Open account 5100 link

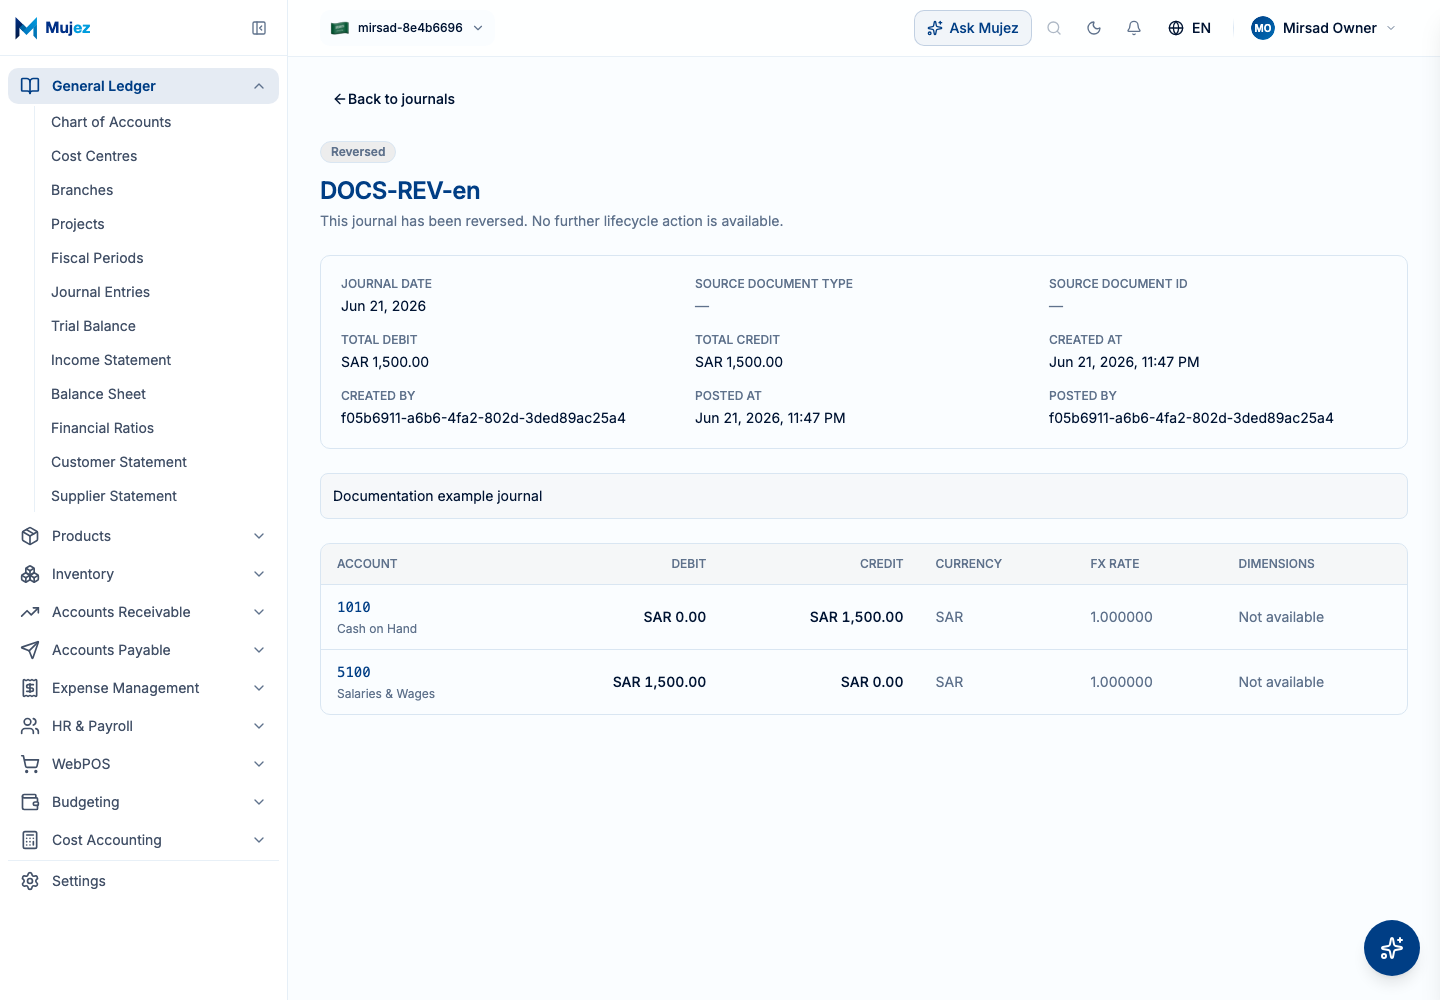(x=354, y=672)
